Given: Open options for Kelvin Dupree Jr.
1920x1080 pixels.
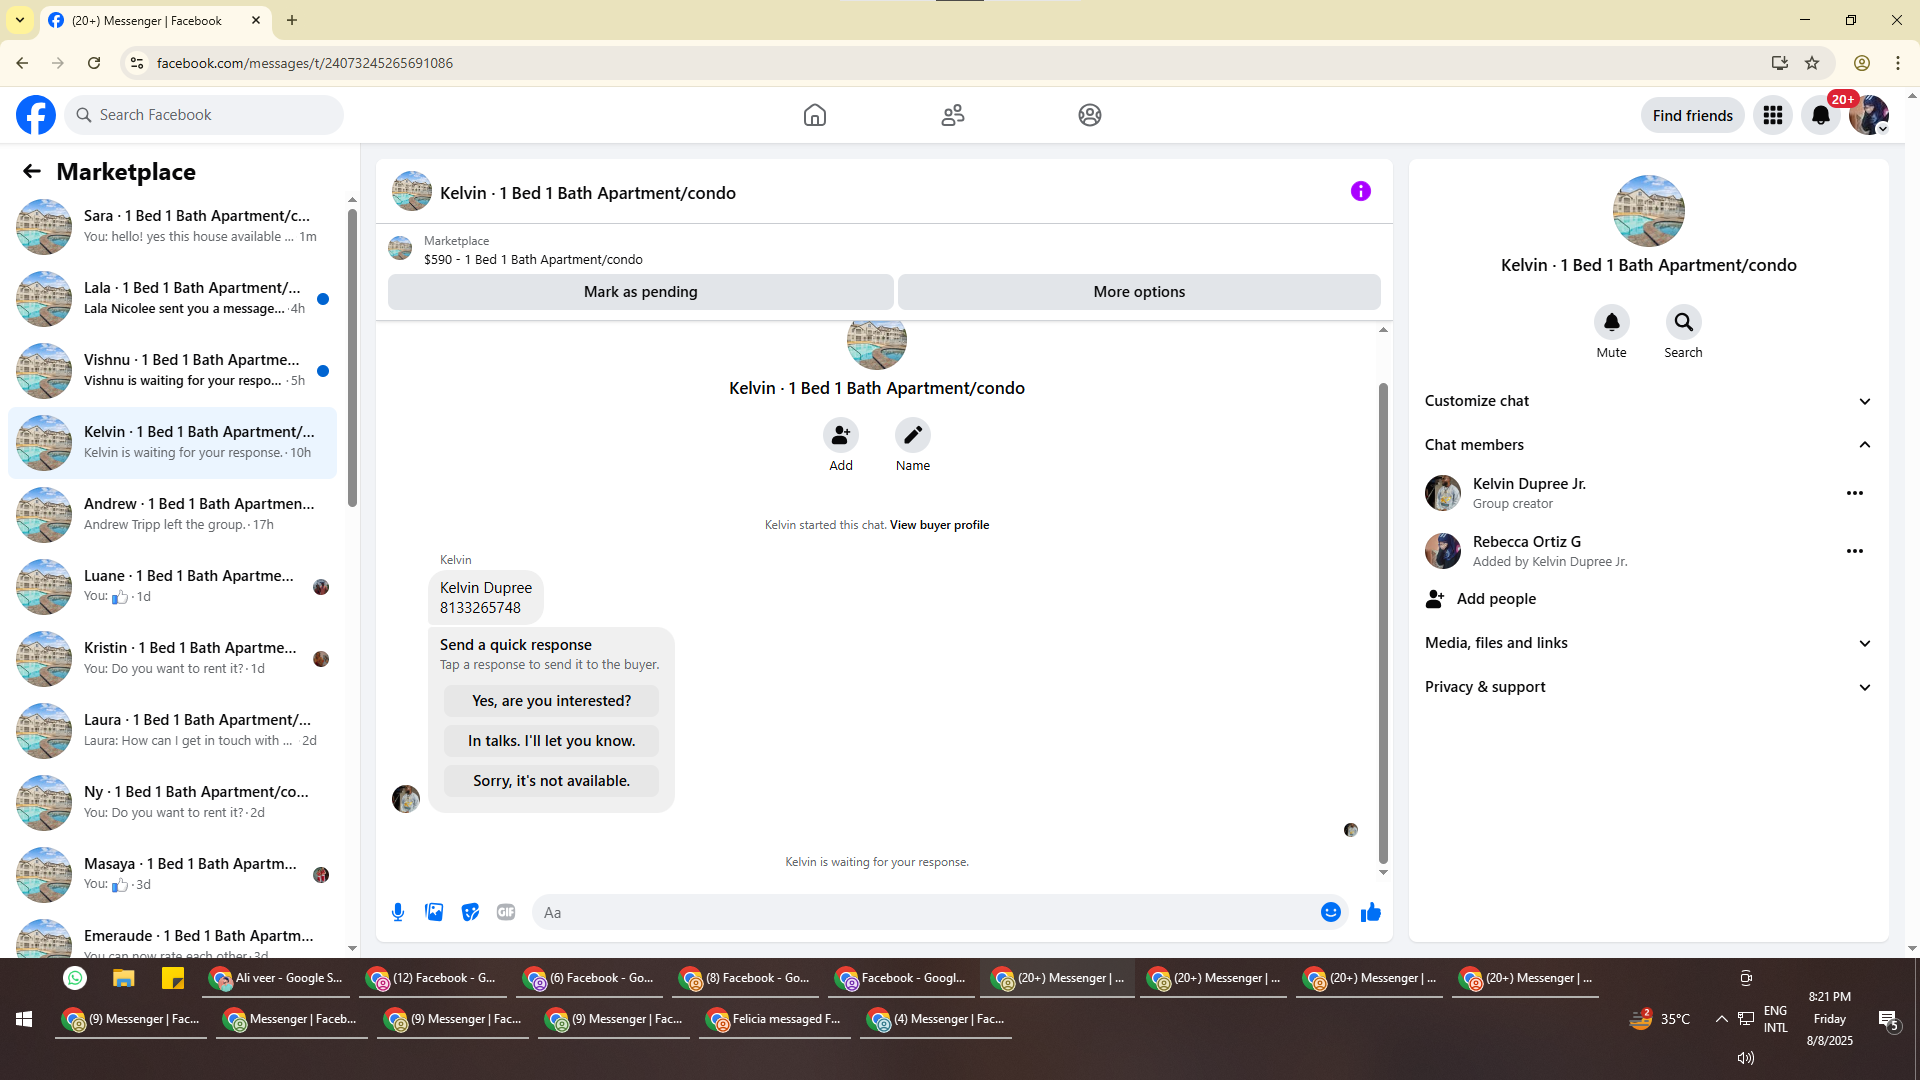Looking at the screenshot, I should [x=1854, y=493].
